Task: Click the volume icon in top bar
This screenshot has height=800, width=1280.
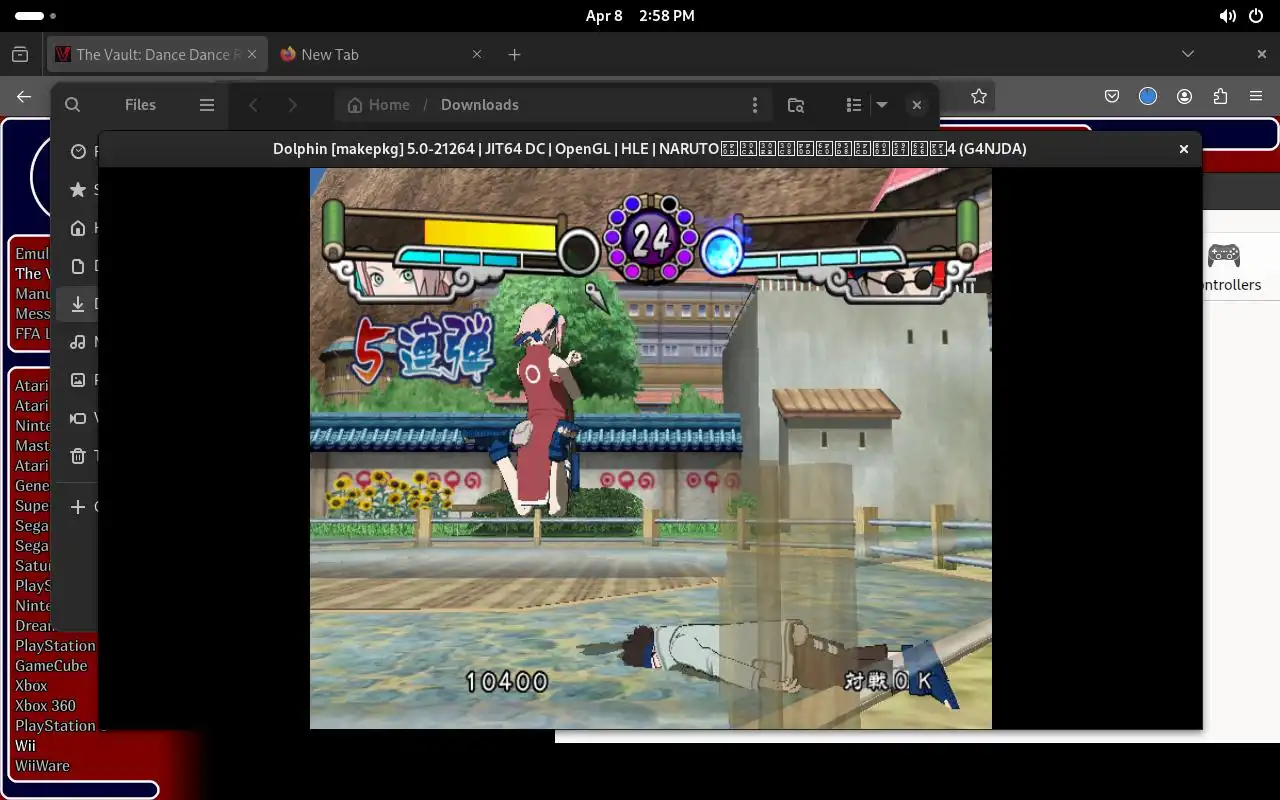Action: (1228, 16)
